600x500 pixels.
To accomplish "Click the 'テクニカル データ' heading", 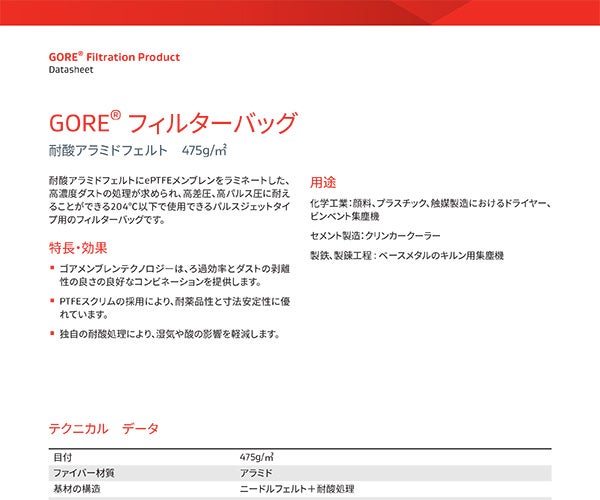I will click(x=104, y=428).
